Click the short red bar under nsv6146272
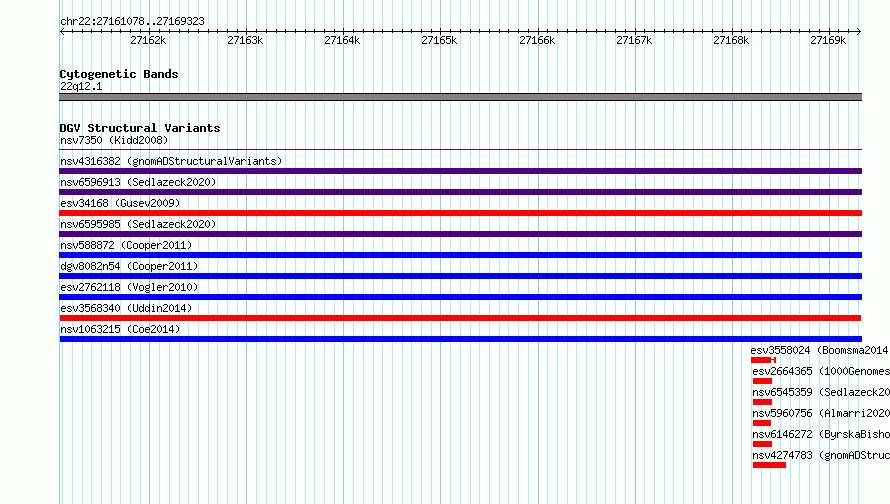Viewport: 890px width, 504px height. 762,444
